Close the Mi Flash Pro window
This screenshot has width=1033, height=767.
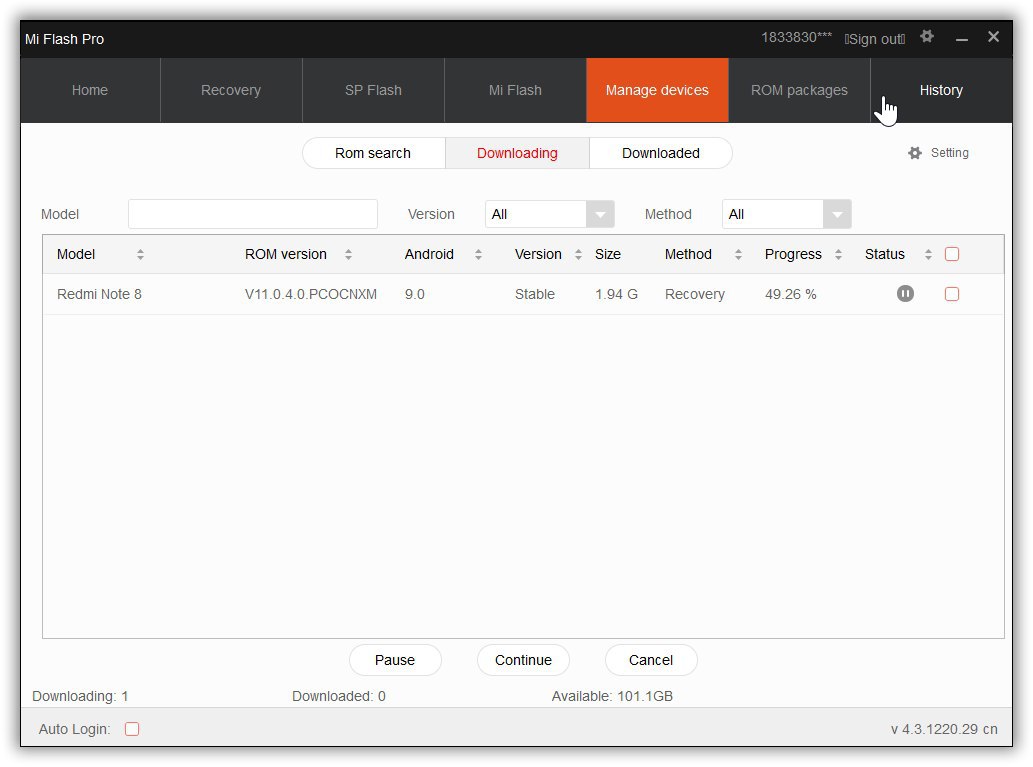(x=993, y=37)
